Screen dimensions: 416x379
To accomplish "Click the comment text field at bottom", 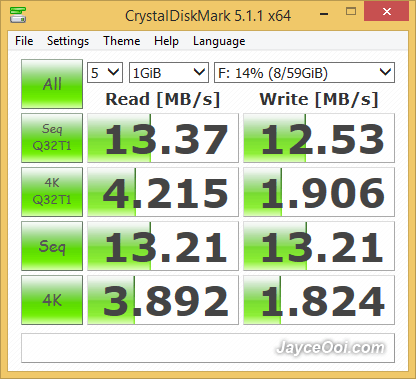I will (x=208, y=348).
